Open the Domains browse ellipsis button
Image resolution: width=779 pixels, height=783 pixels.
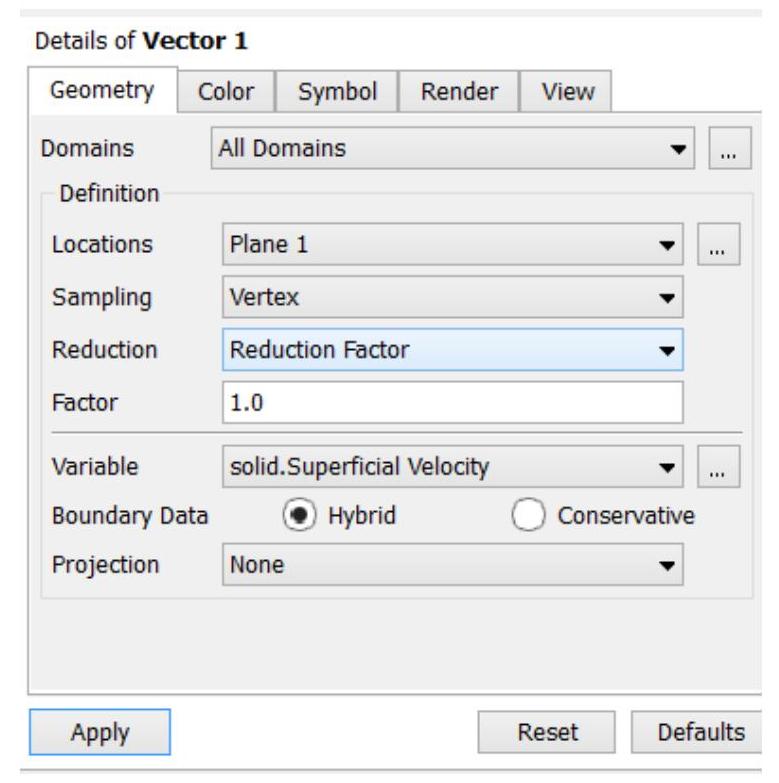[x=730, y=148]
